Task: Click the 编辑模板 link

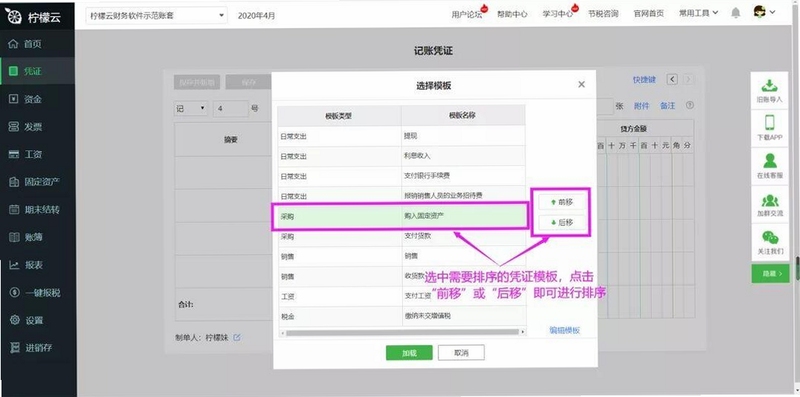Action: point(564,330)
